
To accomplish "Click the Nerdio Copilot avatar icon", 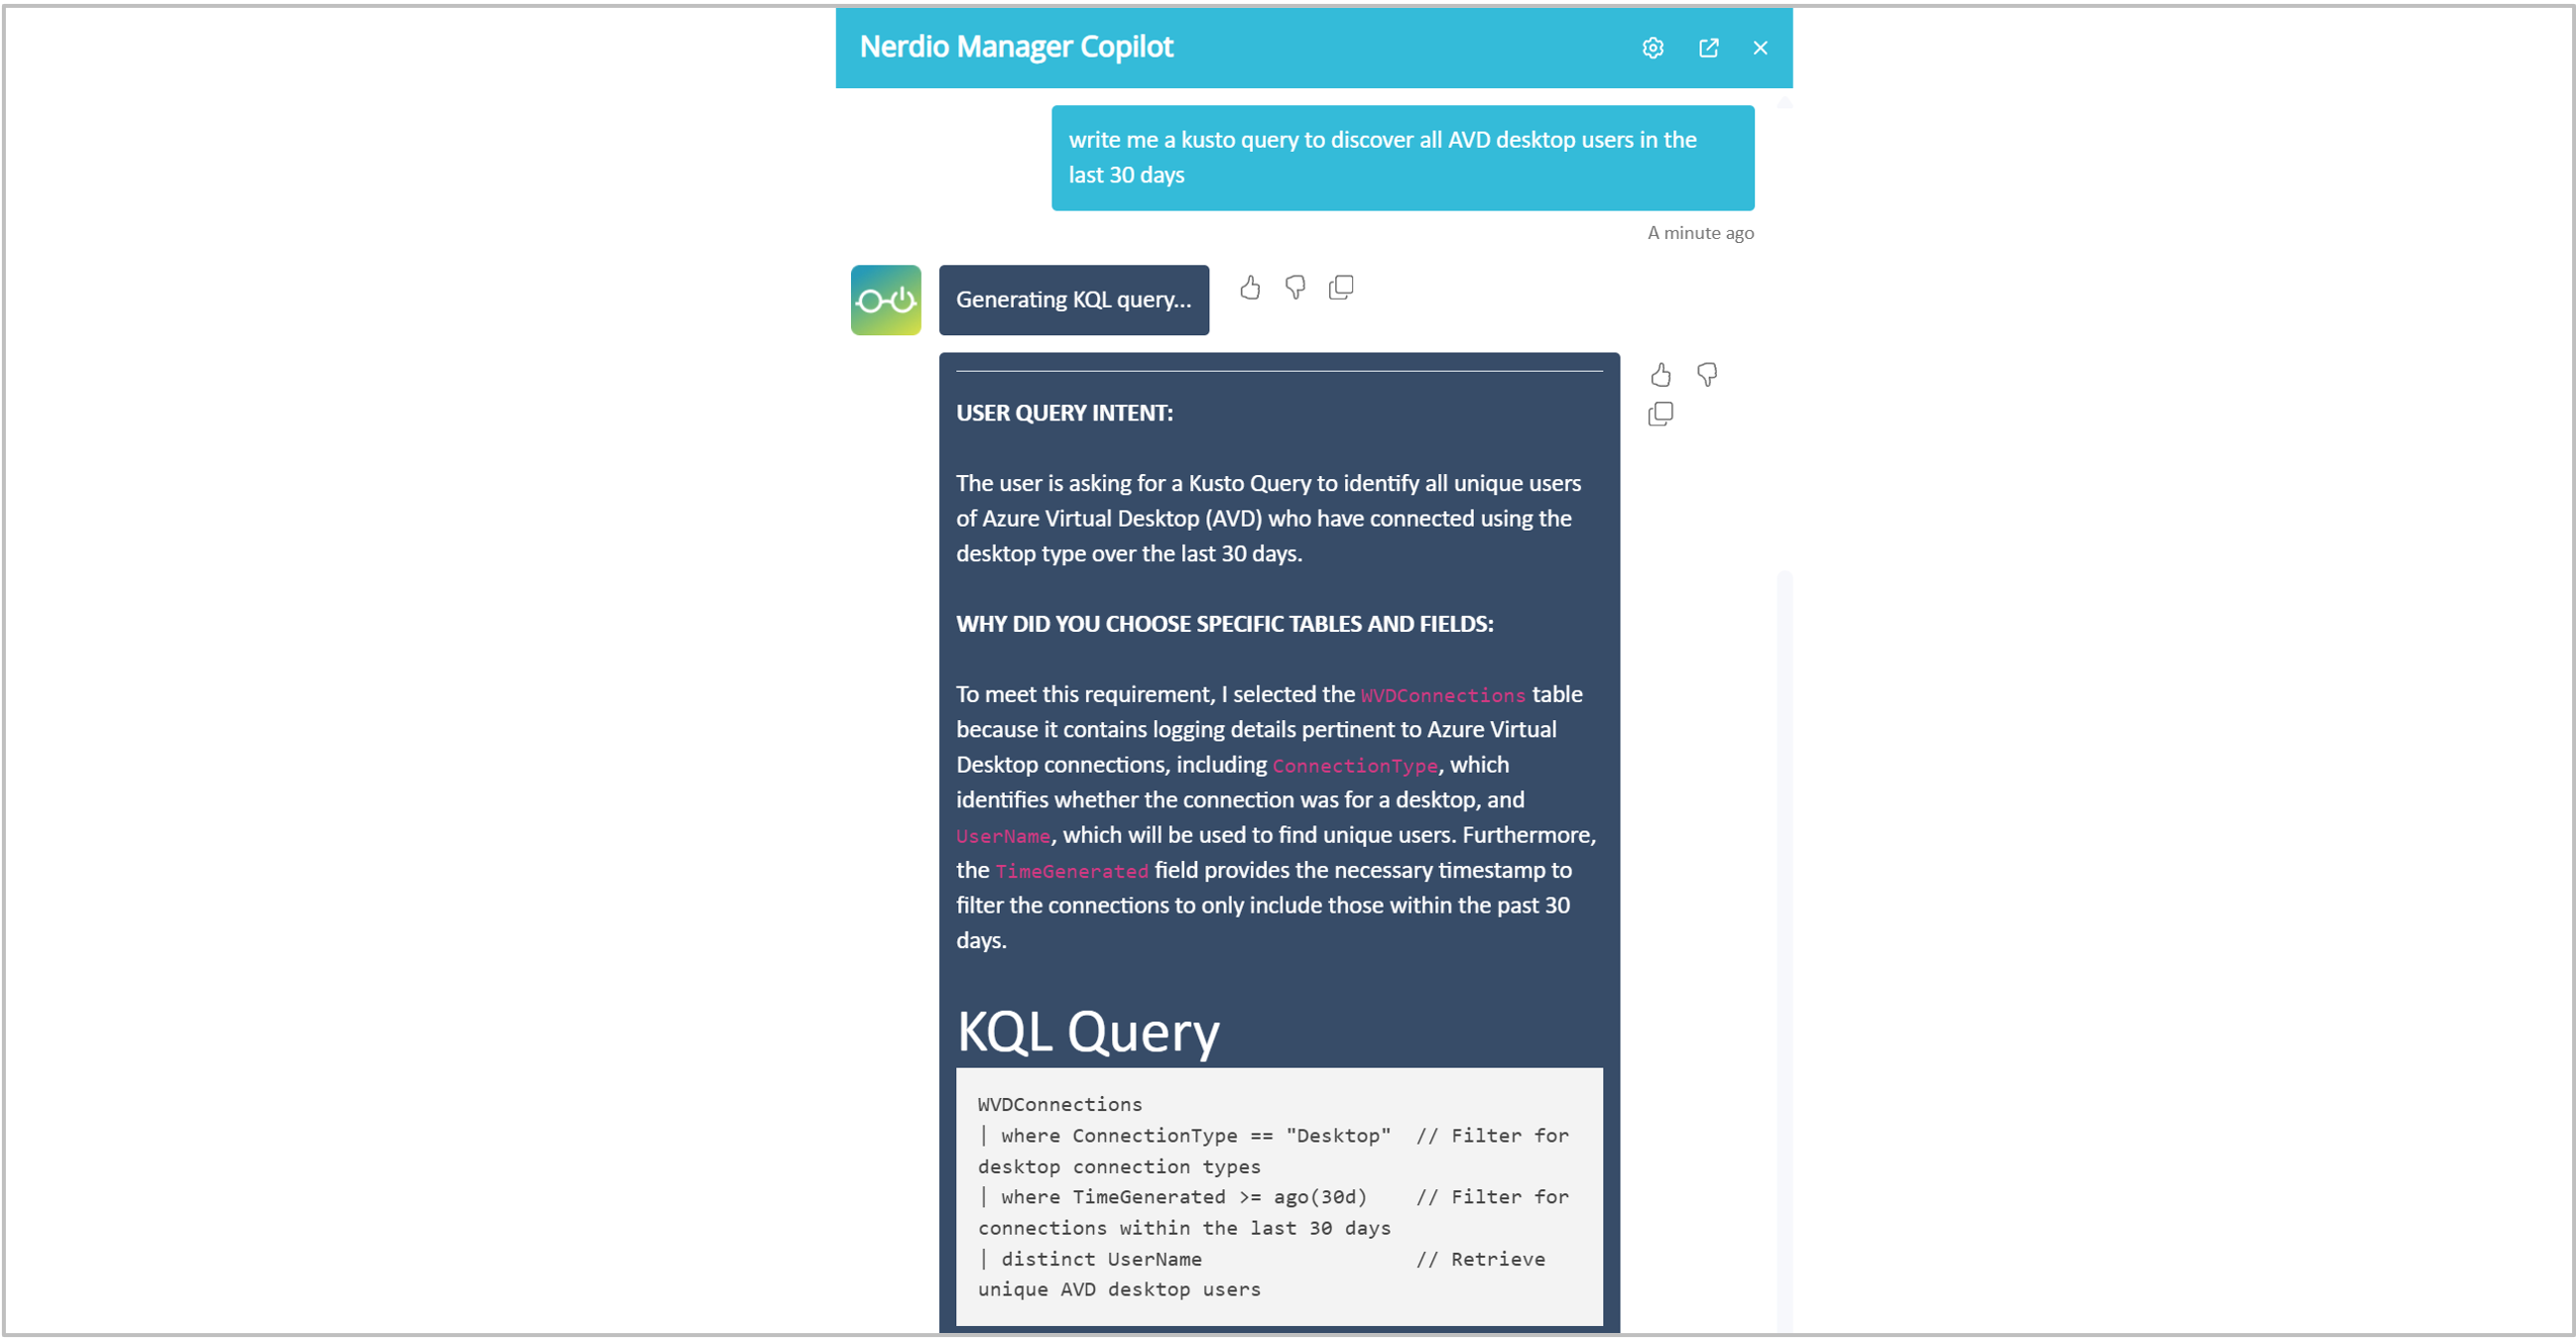I will 885,300.
